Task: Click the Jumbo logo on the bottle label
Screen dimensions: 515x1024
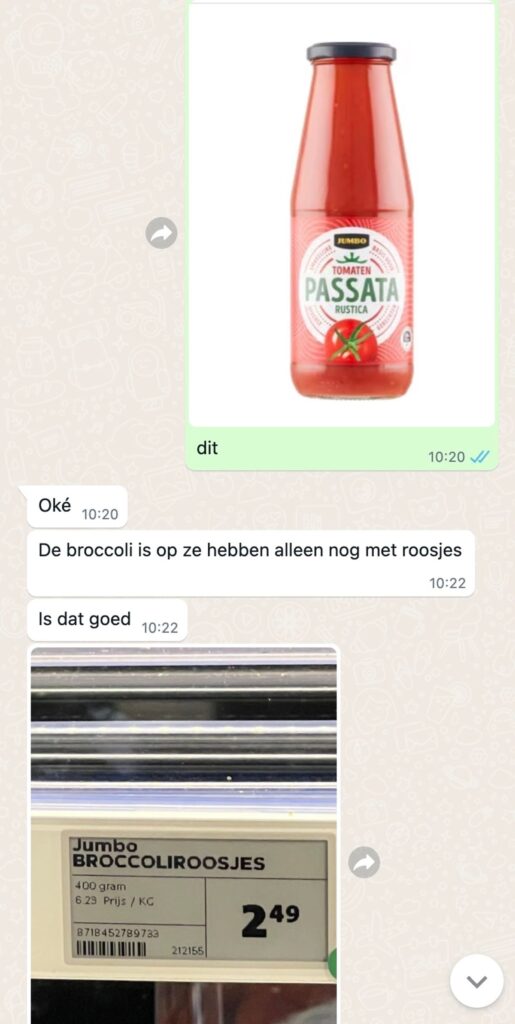Action: (x=352, y=240)
